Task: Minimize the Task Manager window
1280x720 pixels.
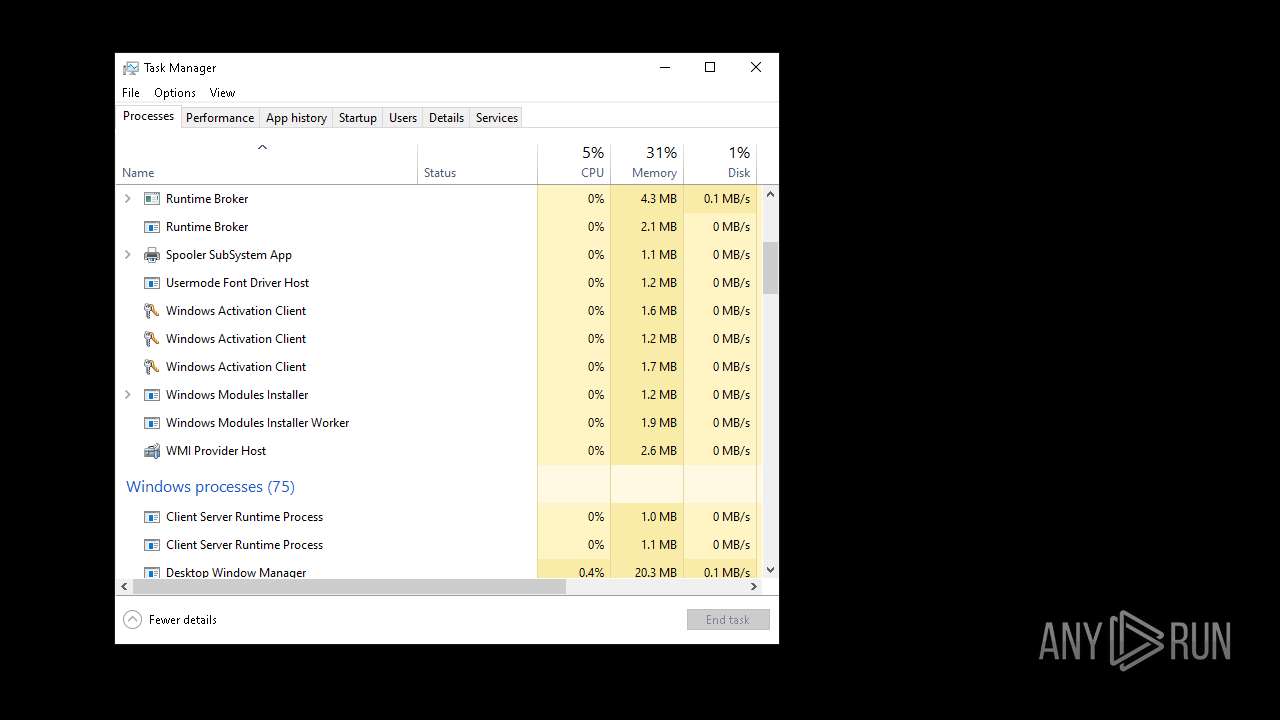Action: (x=665, y=68)
